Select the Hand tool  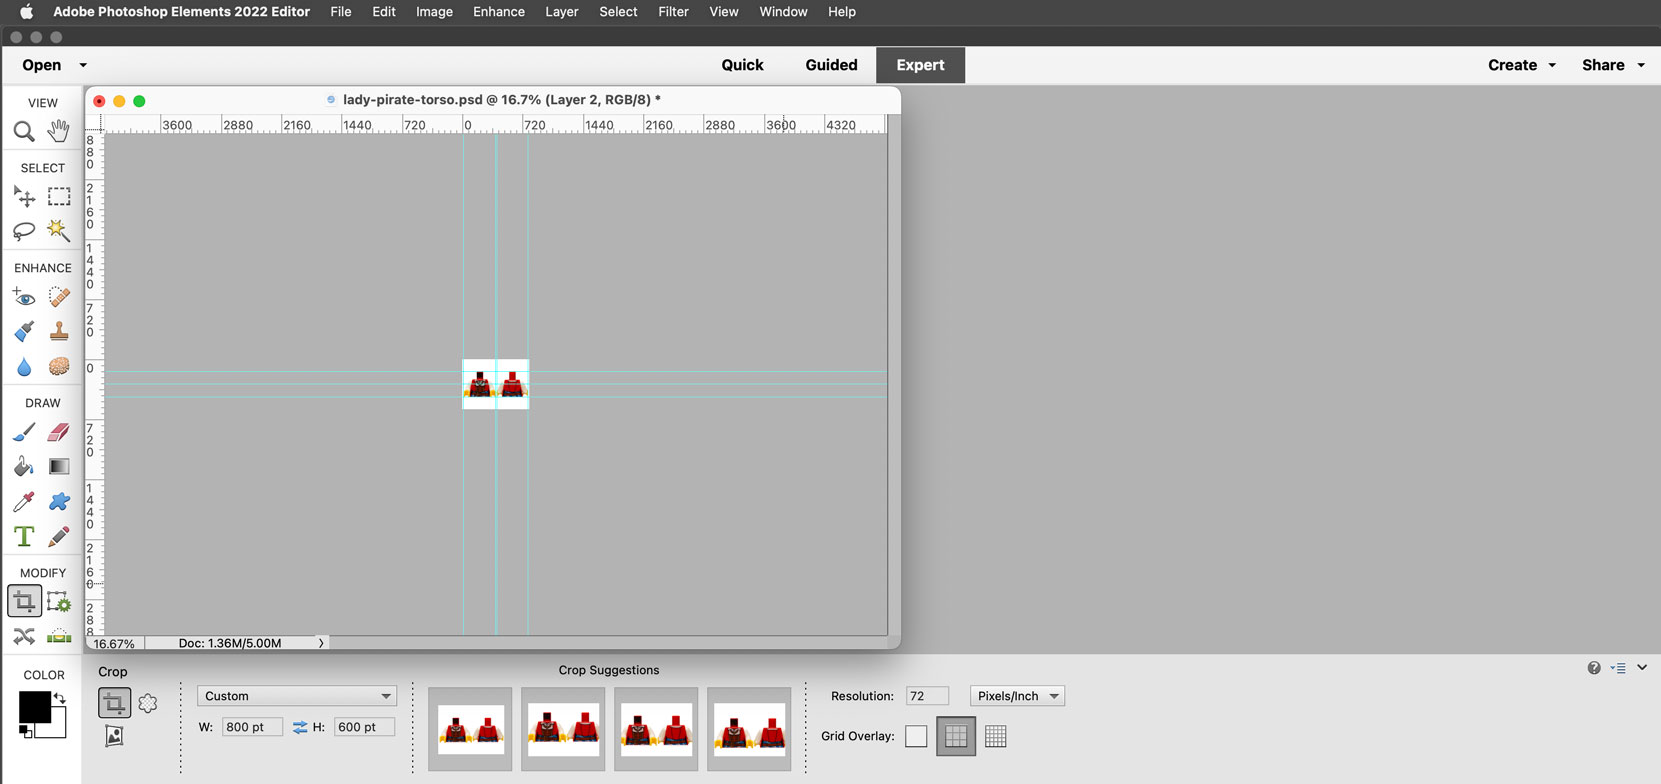[59, 131]
